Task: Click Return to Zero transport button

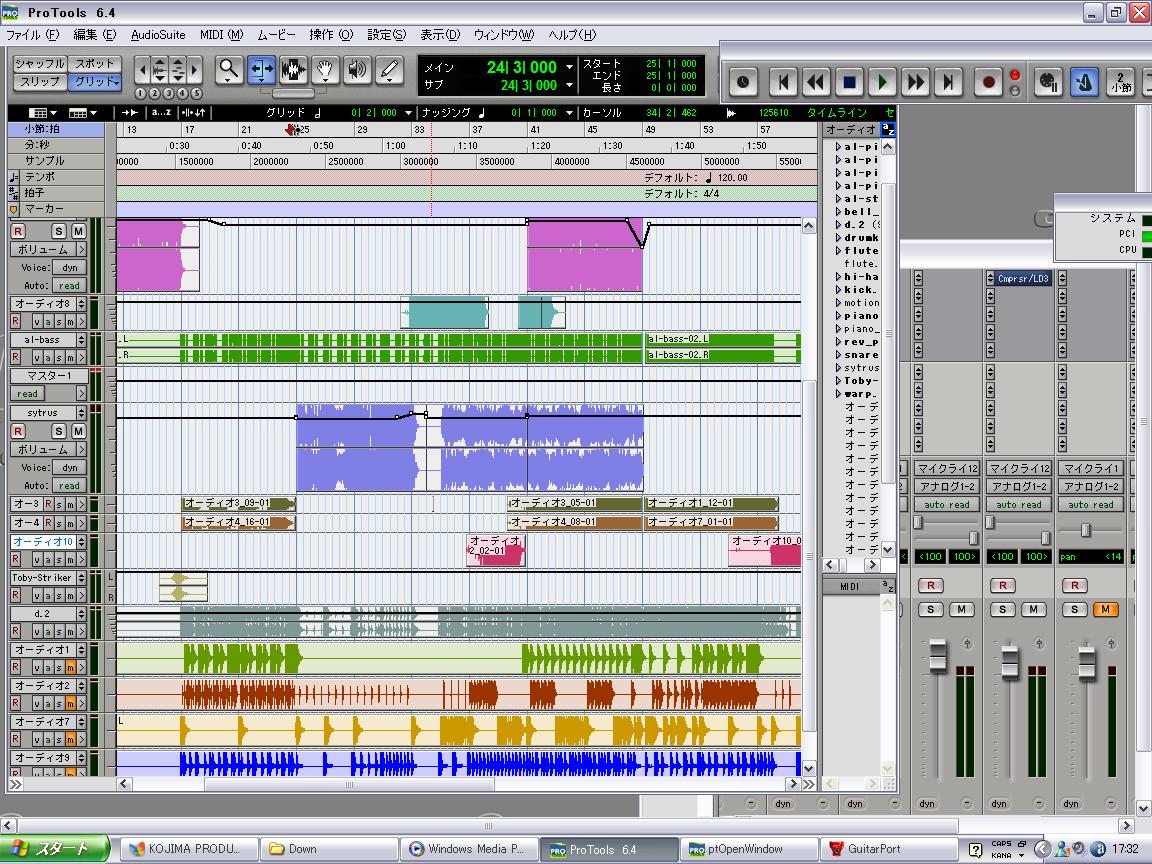Action: pos(783,82)
